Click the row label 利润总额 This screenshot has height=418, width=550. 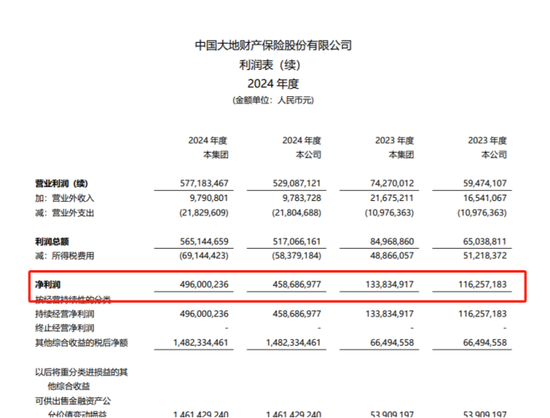[x=52, y=242]
